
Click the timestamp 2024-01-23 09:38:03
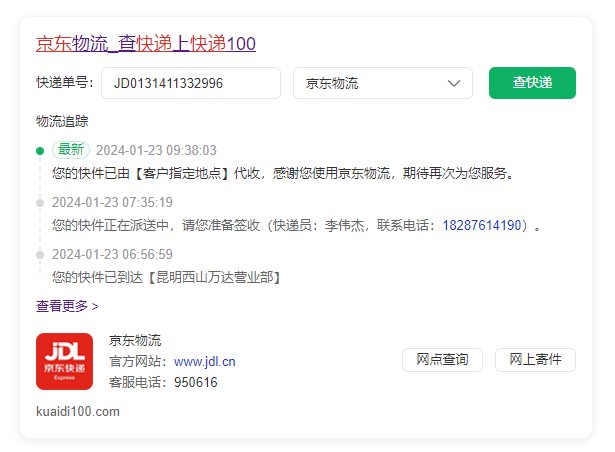coord(156,150)
